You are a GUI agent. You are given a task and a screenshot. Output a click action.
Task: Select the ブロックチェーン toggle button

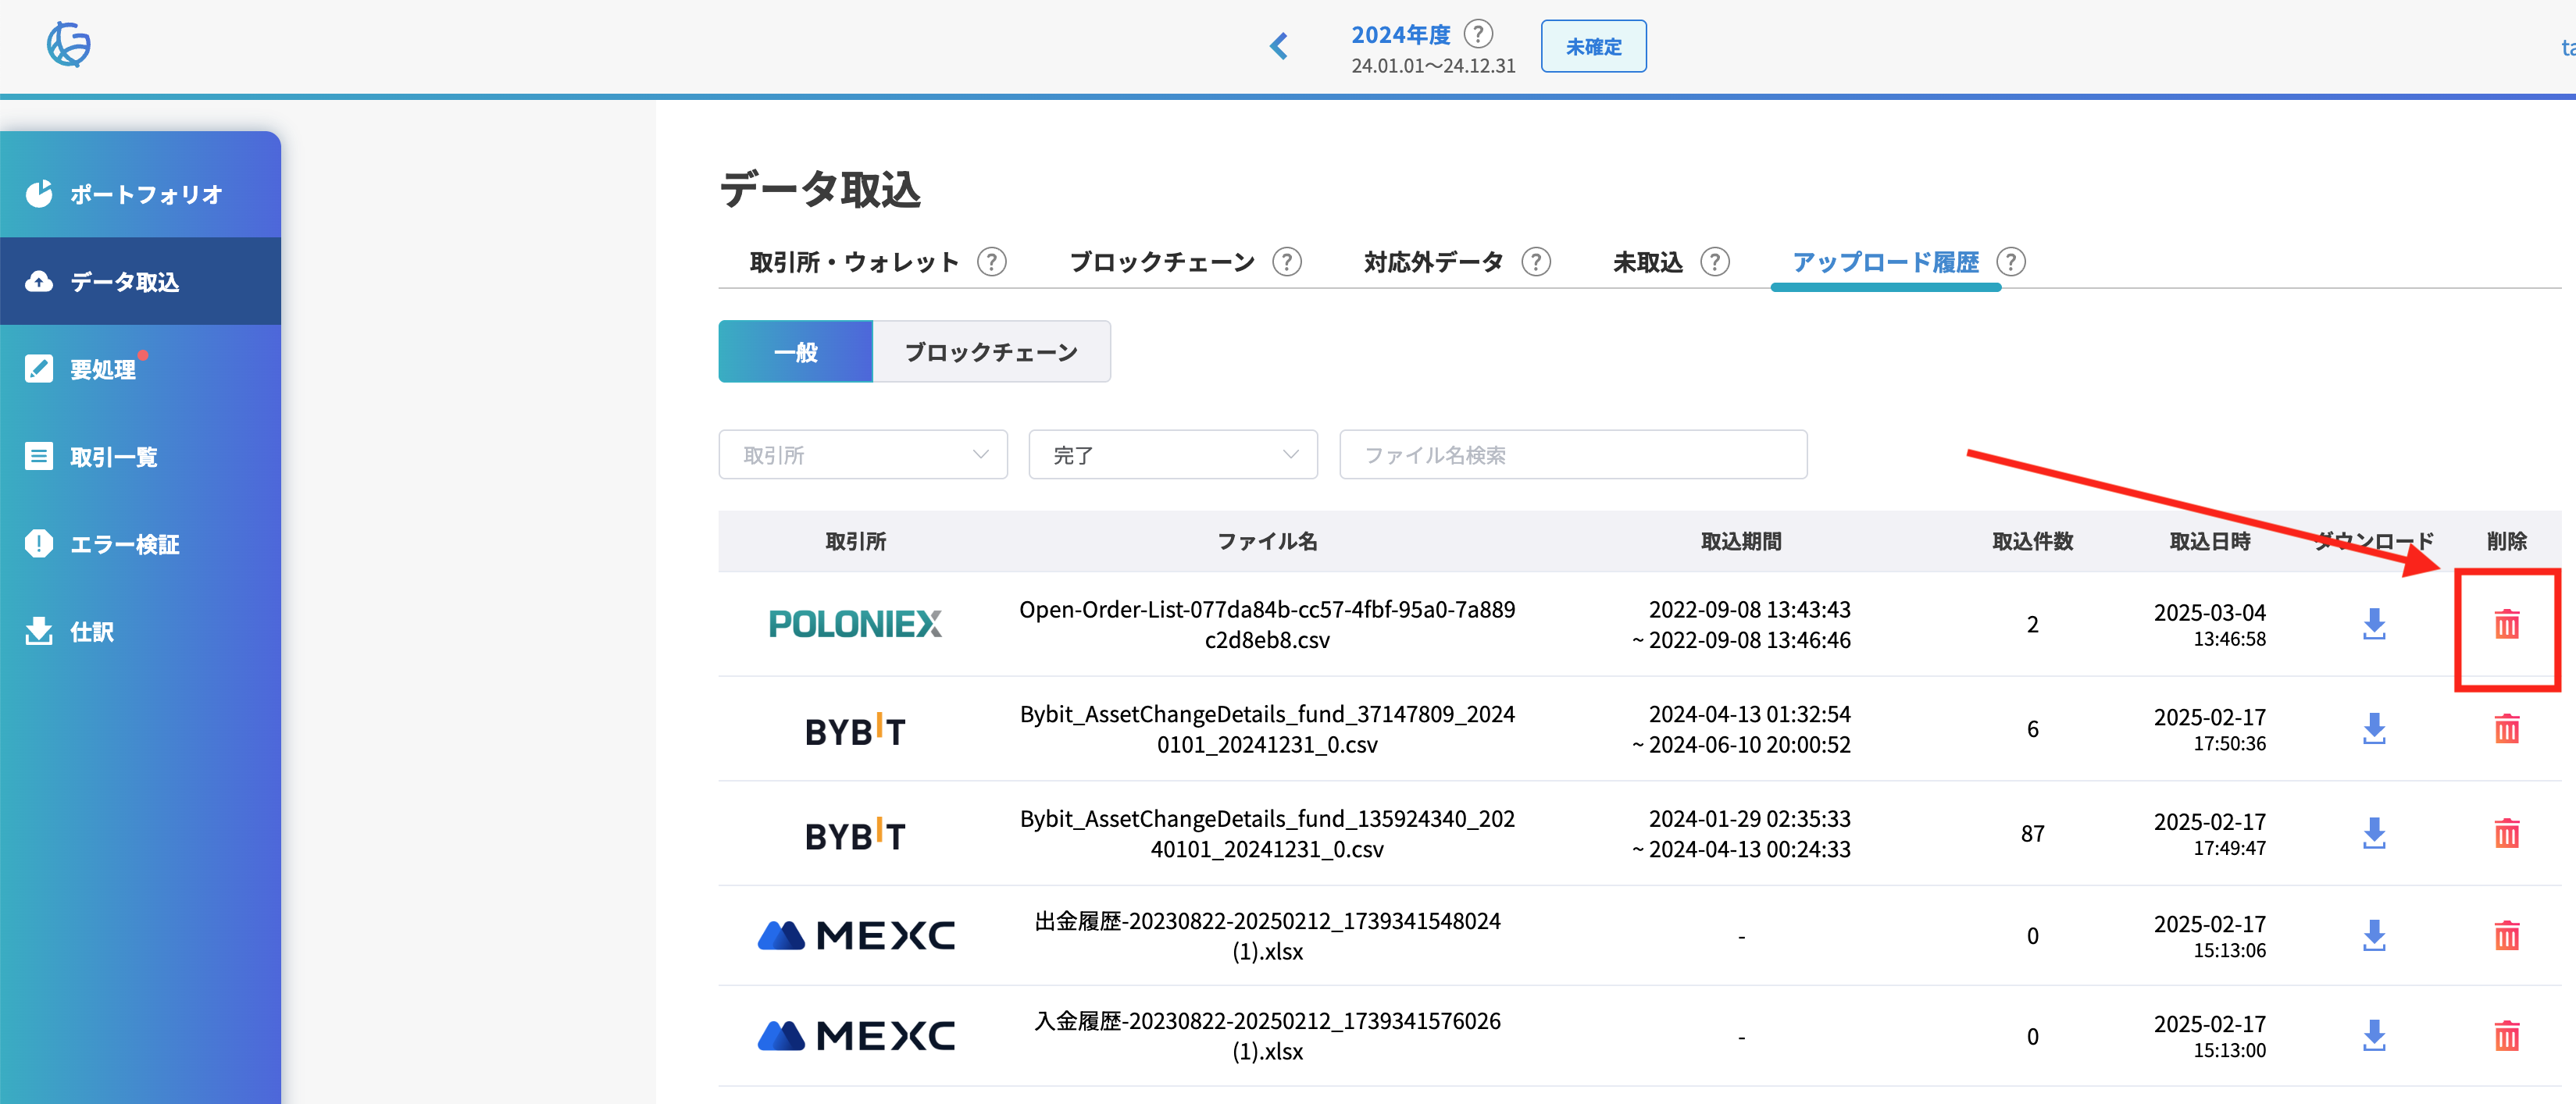[992, 351]
